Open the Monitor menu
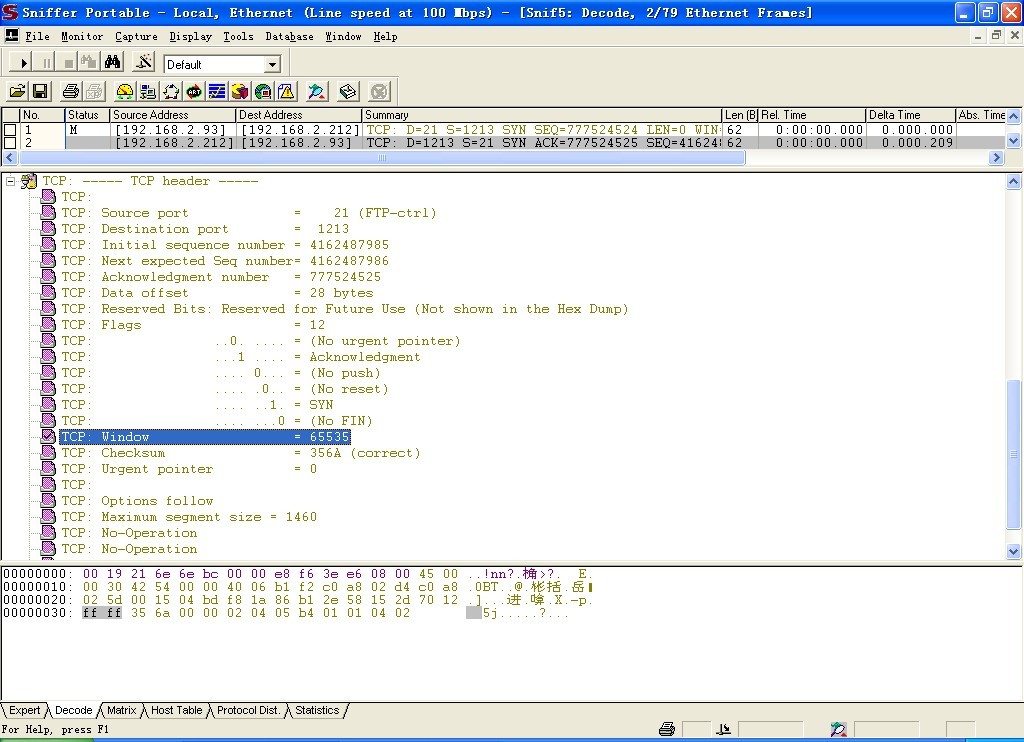 pos(82,37)
